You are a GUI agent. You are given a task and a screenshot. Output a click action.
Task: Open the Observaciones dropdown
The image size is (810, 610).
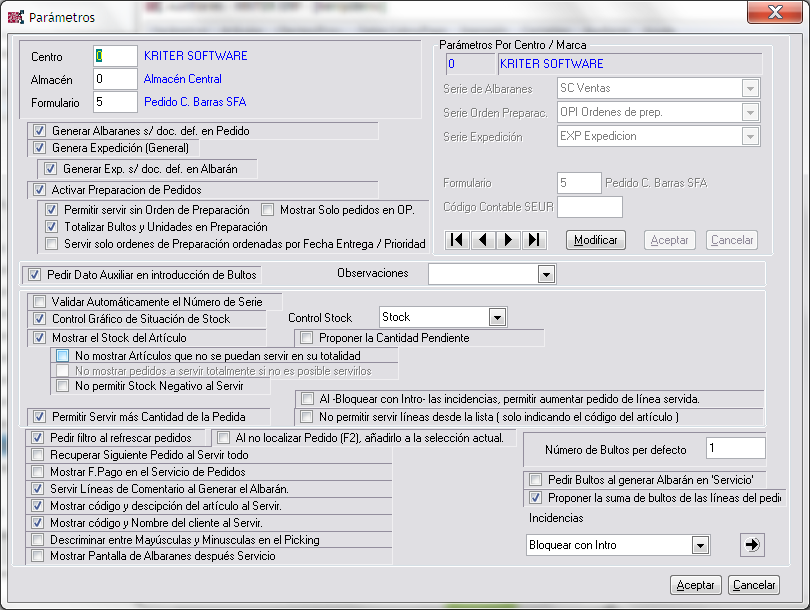(x=546, y=274)
